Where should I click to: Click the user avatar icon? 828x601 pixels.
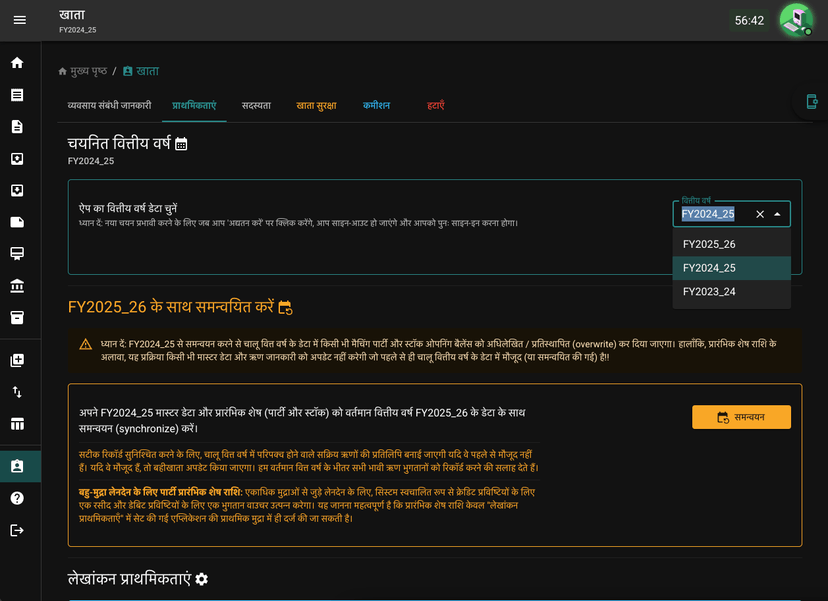tap(796, 20)
